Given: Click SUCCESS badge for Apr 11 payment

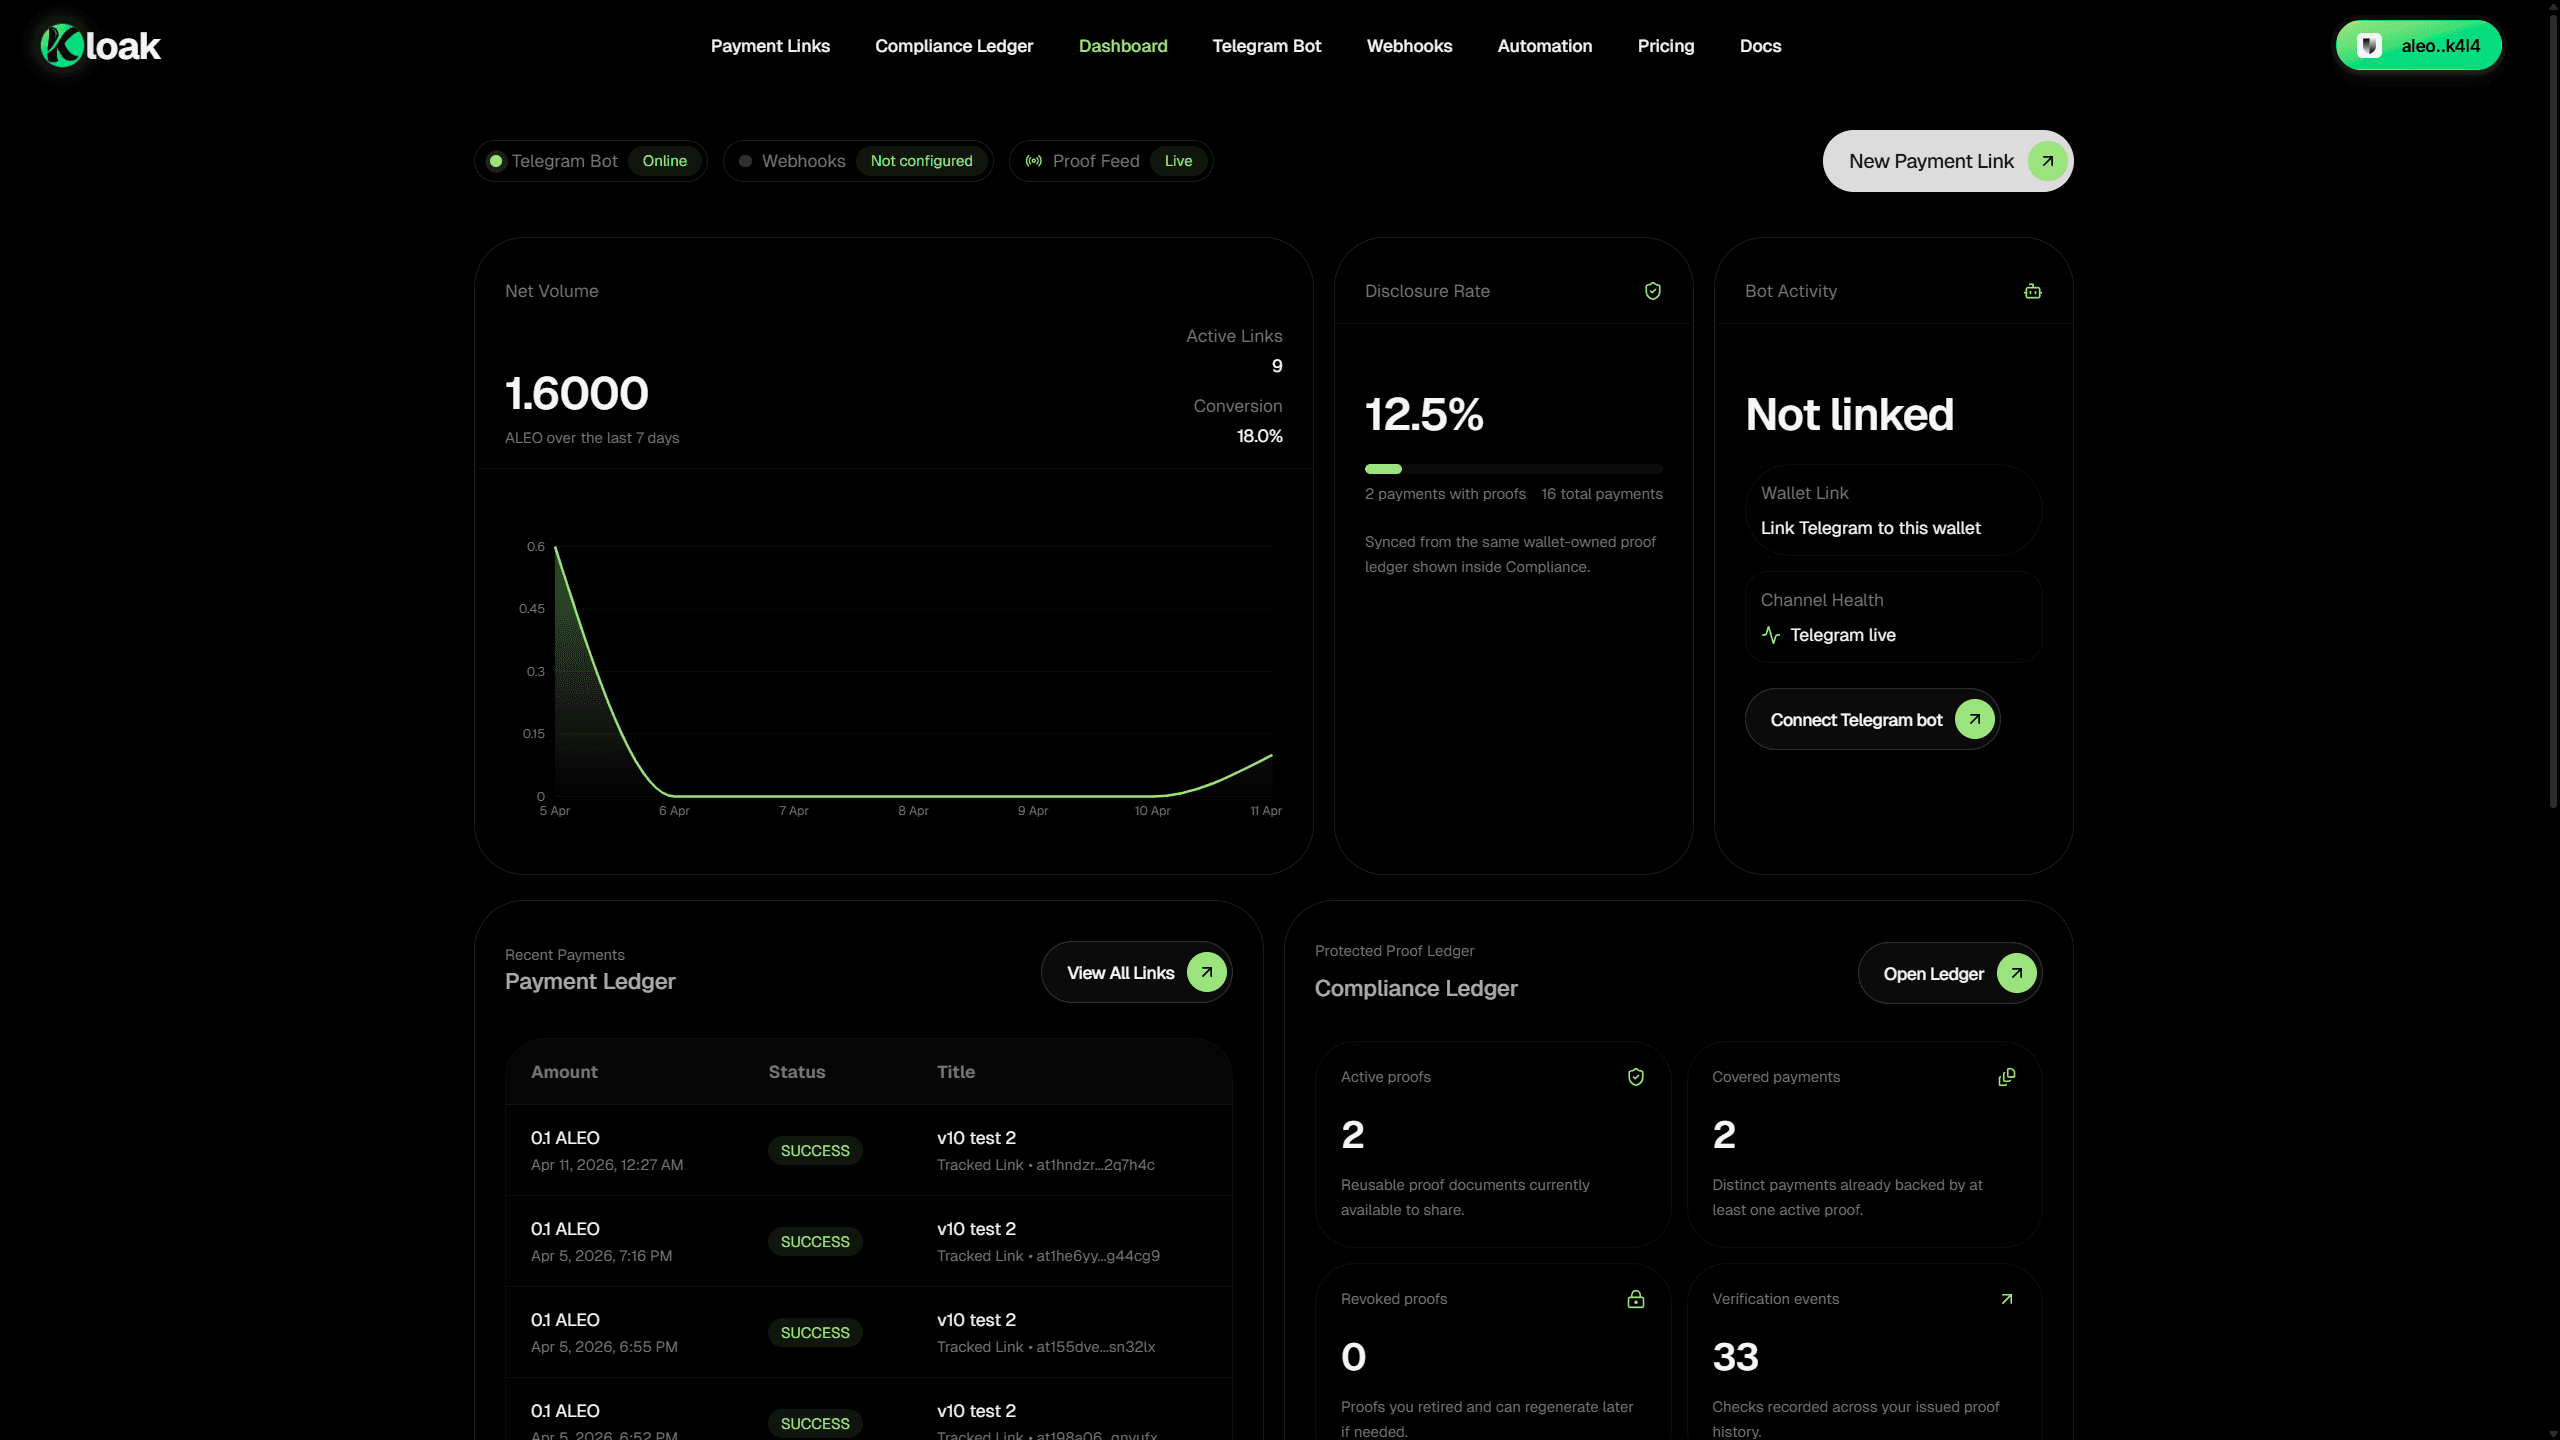Looking at the screenshot, I should click(815, 1151).
